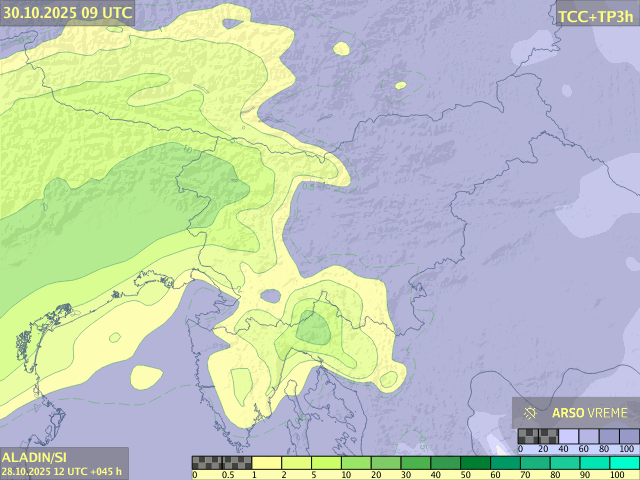This screenshot has width=640, height=480.
Task: Click the isolated yellow oval at the lower left
Action: coord(146,377)
